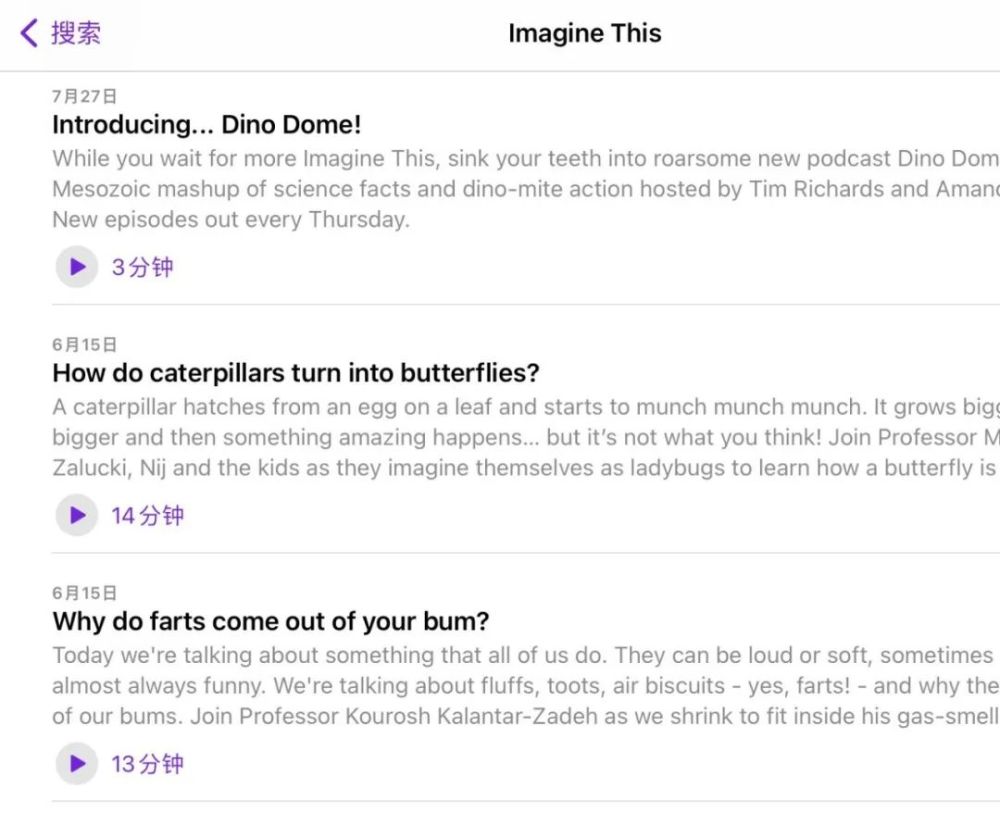Open Why do farts come out of your bum?

[270, 621]
